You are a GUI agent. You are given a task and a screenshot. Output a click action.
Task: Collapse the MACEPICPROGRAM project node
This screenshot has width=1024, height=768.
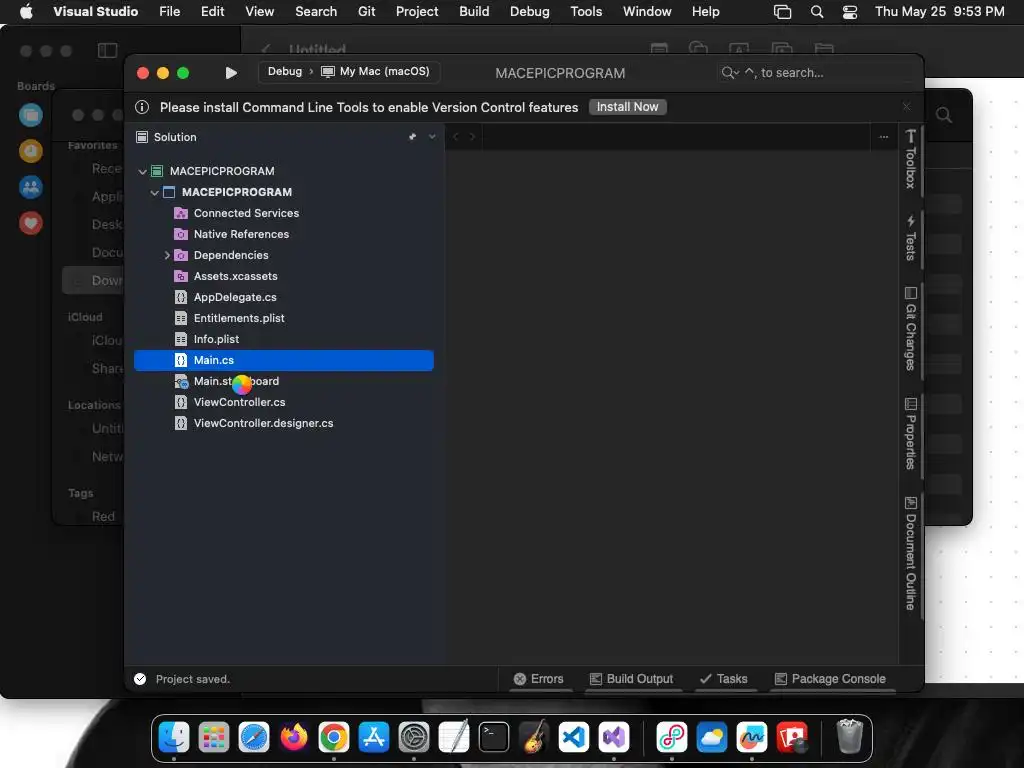[x=155, y=192]
